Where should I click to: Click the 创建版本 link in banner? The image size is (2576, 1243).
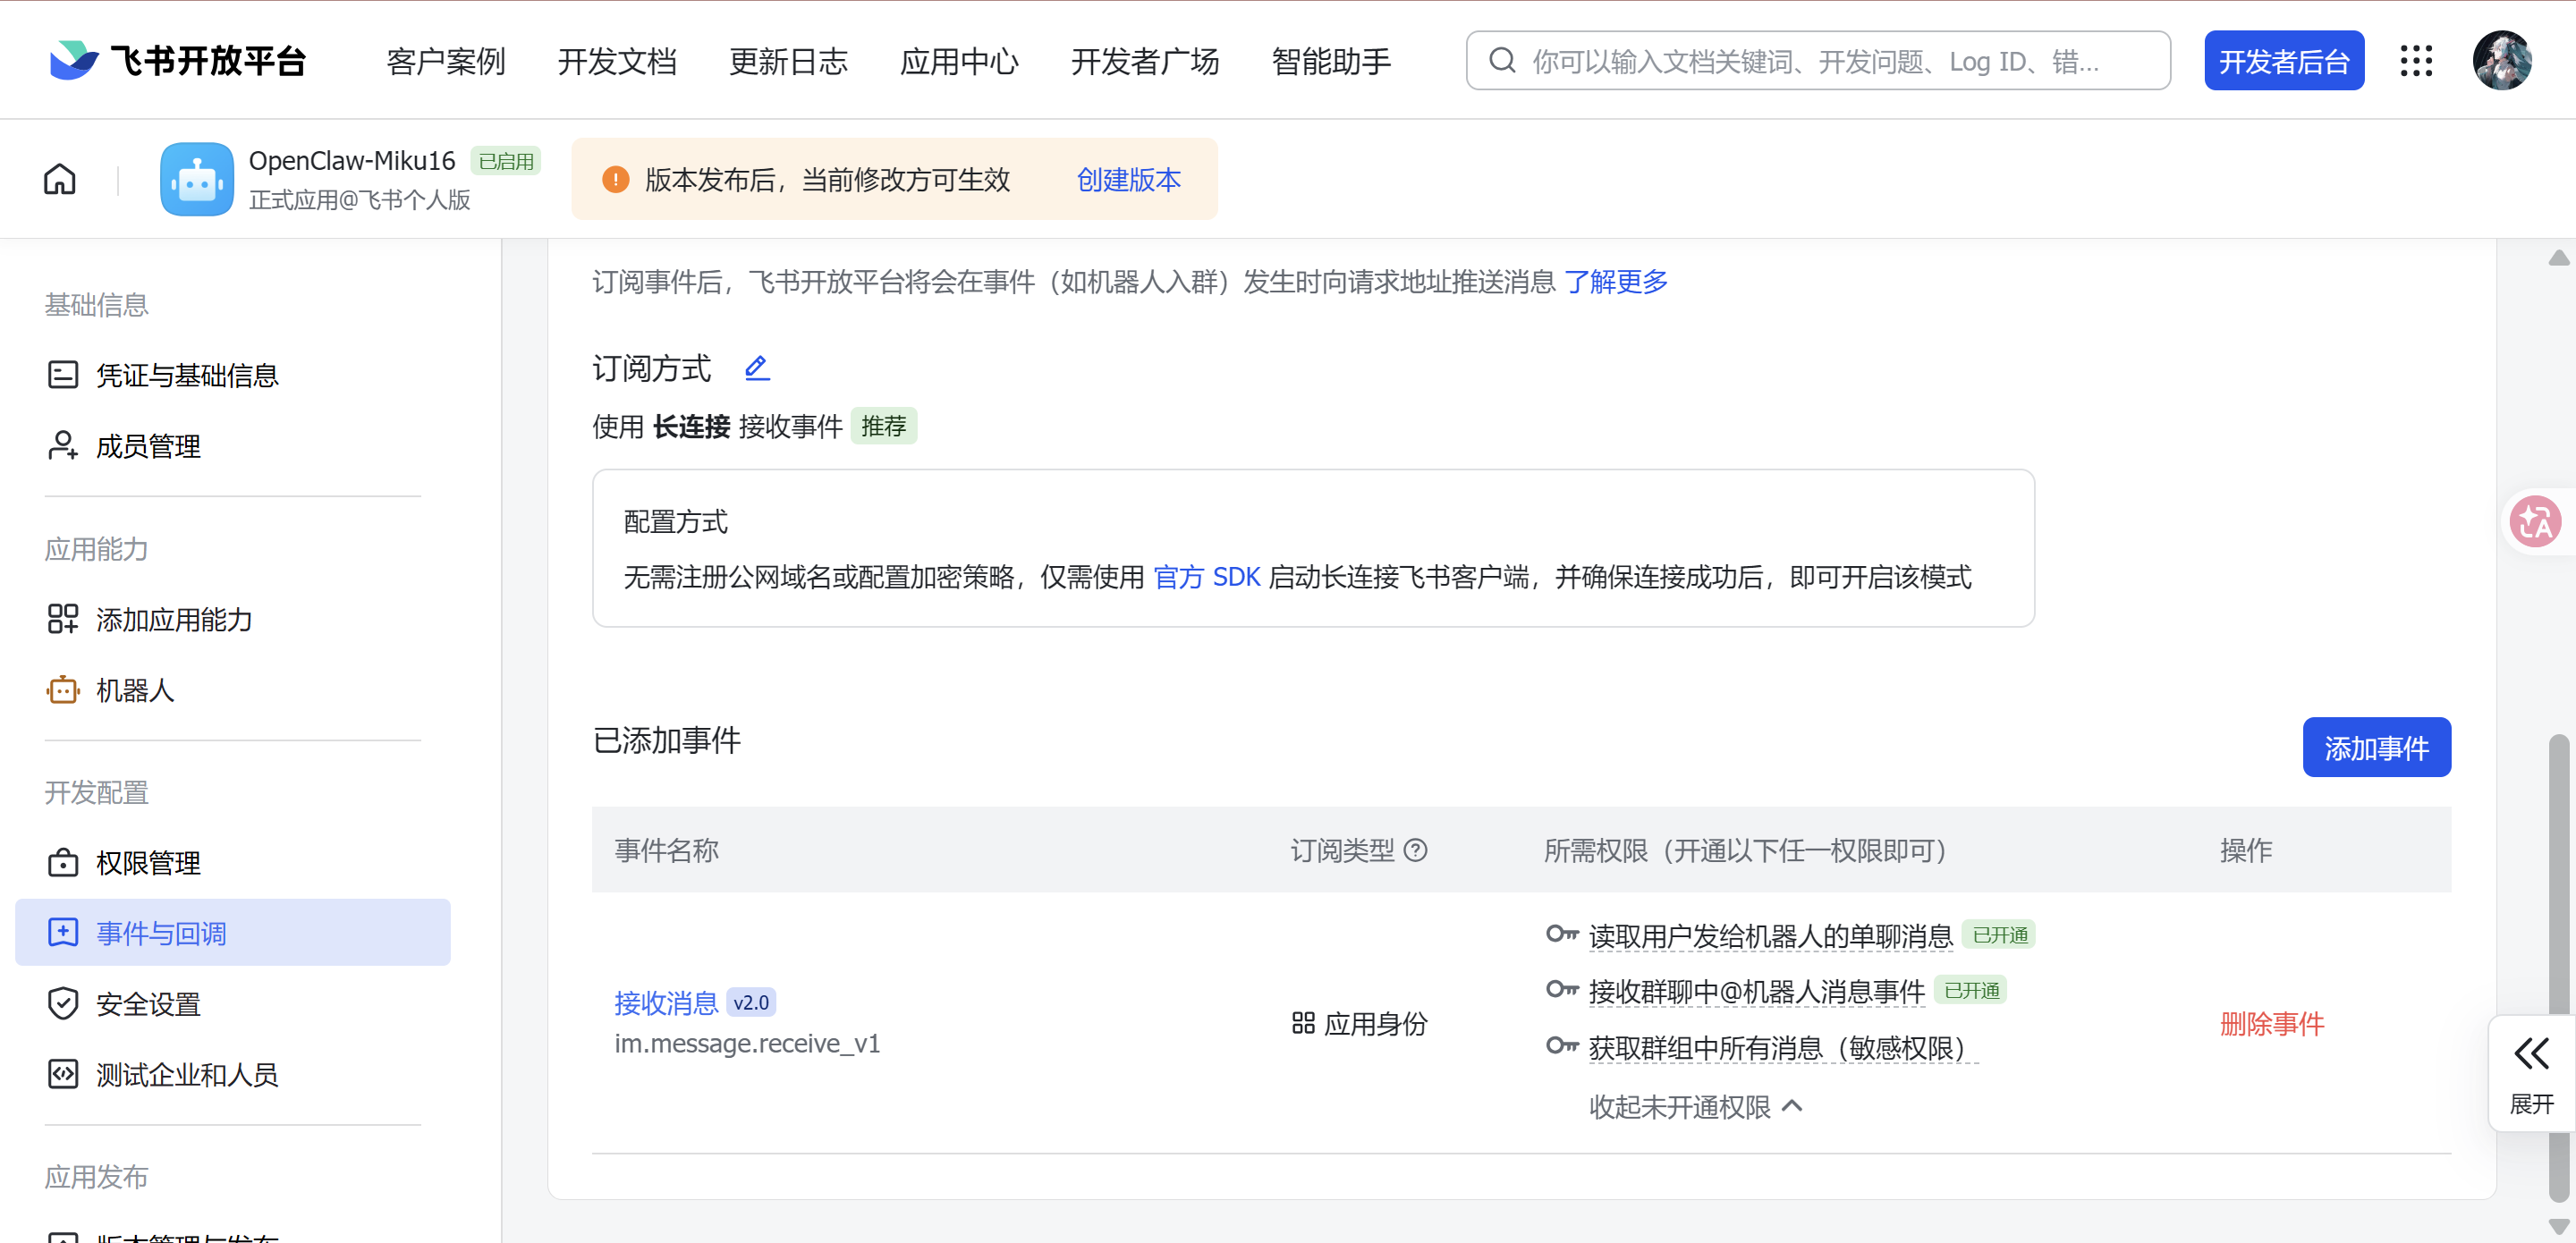pos(1129,179)
